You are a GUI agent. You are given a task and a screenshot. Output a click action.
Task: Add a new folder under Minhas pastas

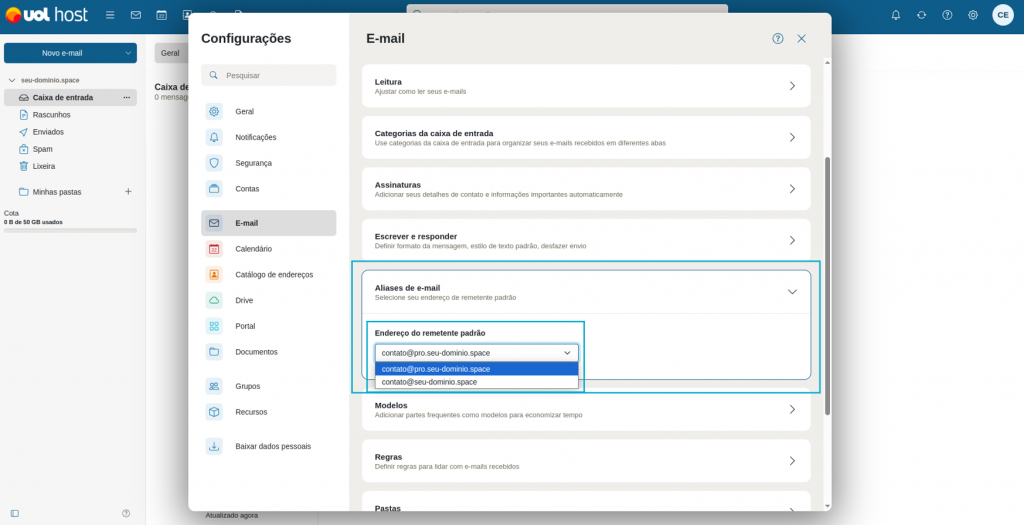(x=128, y=192)
